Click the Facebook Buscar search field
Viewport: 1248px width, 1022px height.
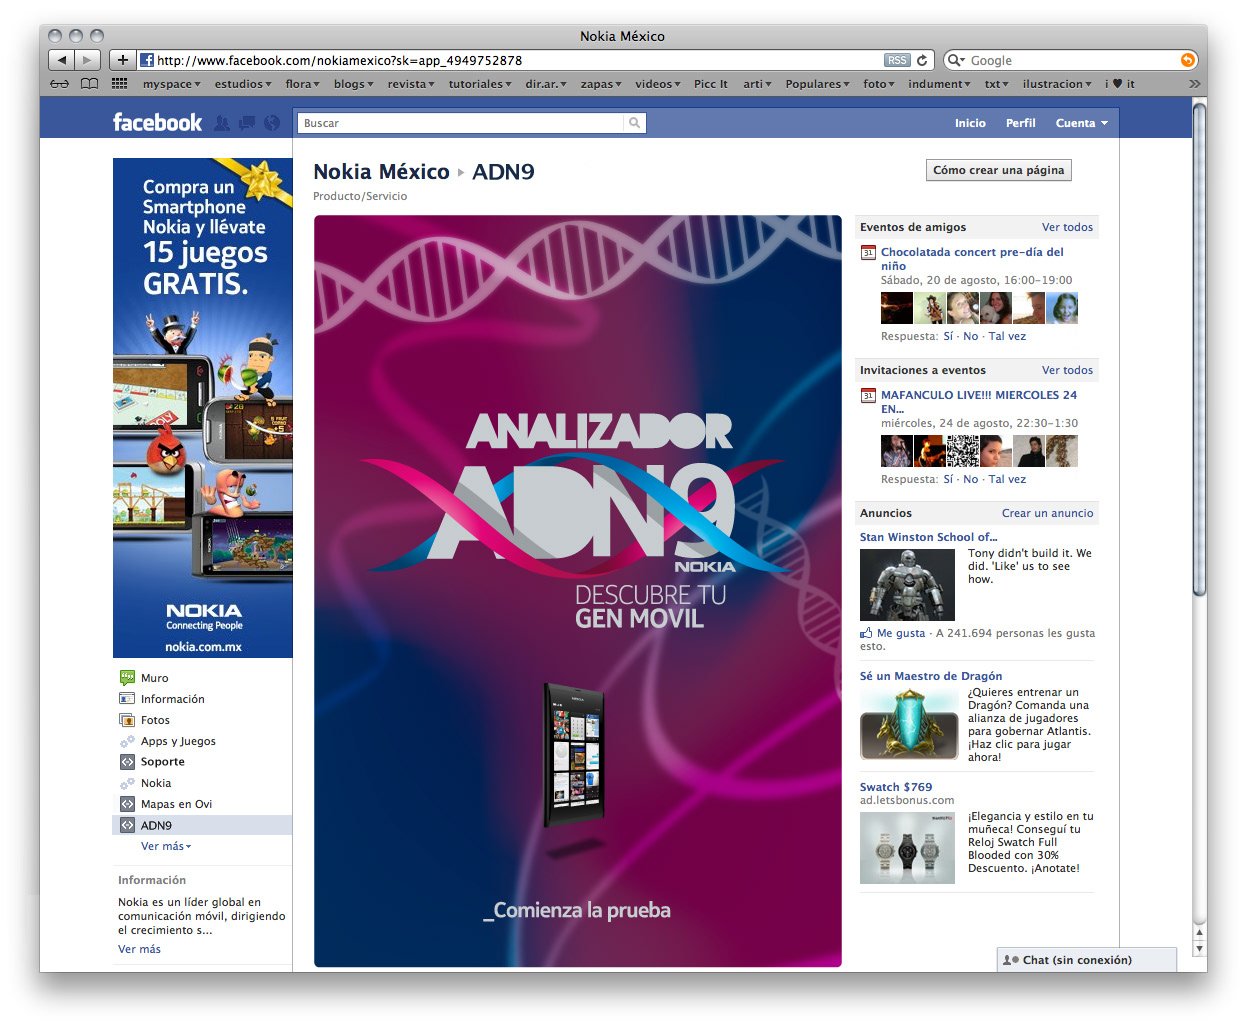pos(460,123)
